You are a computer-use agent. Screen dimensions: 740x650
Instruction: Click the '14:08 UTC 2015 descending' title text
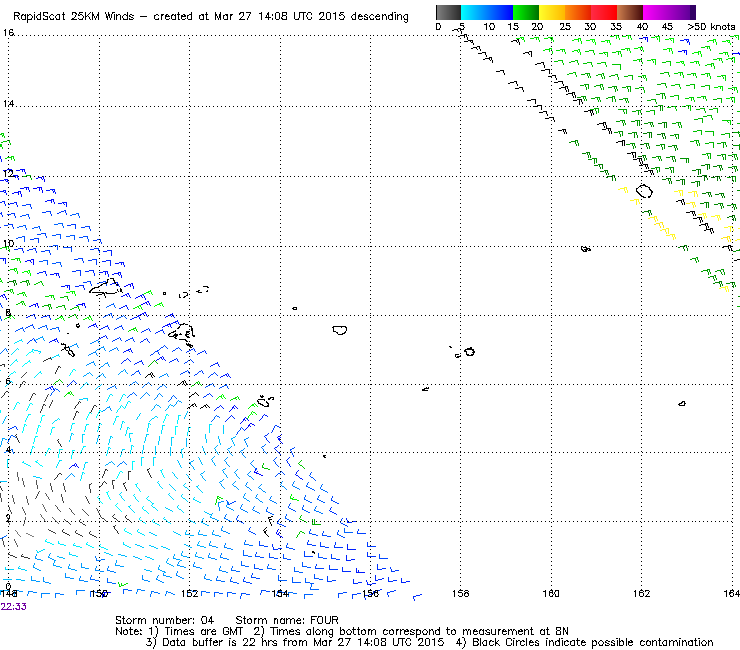(333, 17)
